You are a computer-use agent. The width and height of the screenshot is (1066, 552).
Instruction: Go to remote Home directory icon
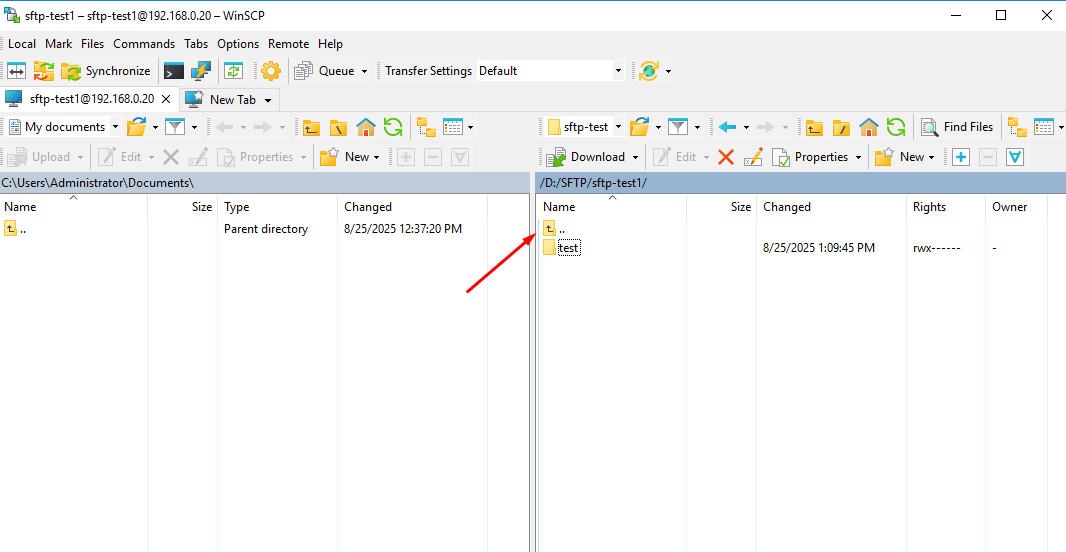[869, 126]
